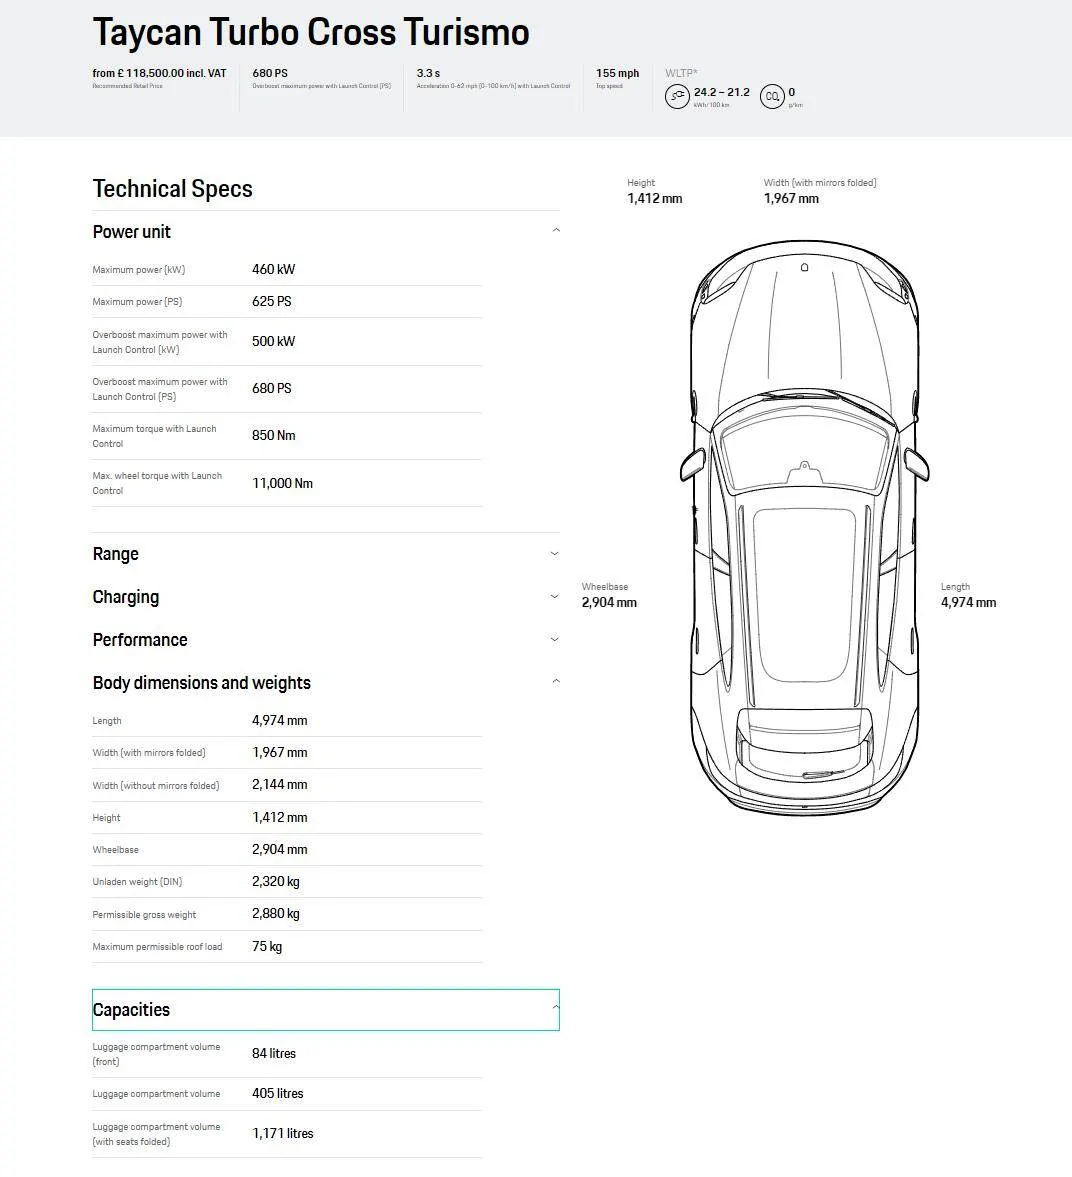This screenshot has height=1177, width=1072.
Task: Click the 'Maximum power (kW)' label
Action: coord(138,269)
